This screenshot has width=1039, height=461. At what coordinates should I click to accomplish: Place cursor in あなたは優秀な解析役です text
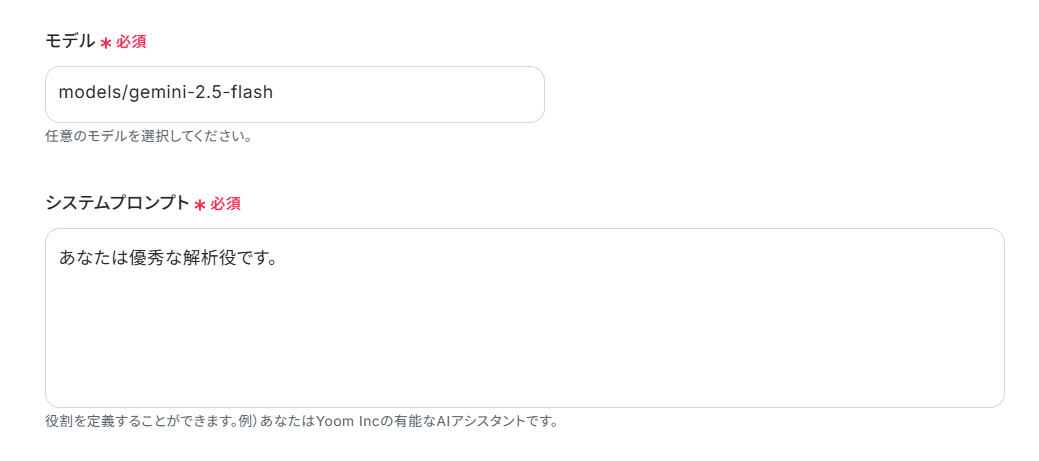click(168, 257)
